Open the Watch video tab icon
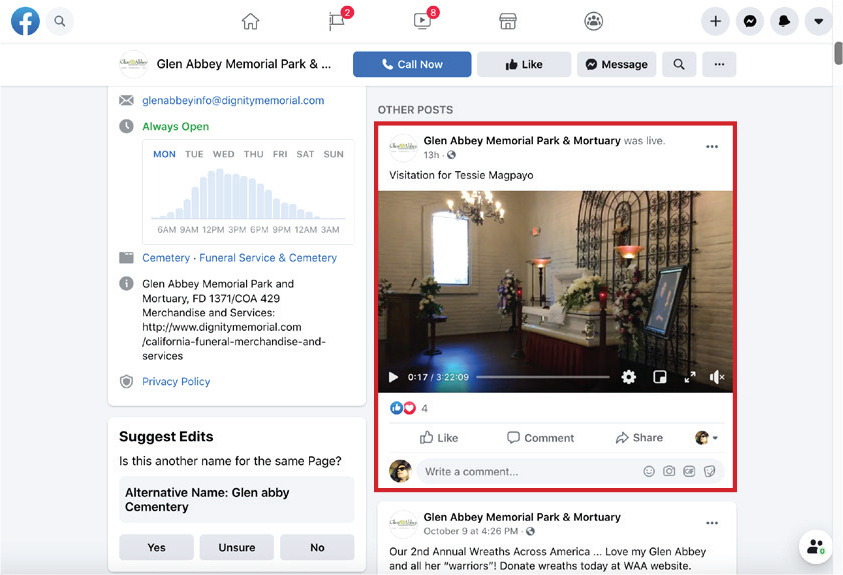Screen dimensions: 843x575 [x=422, y=21]
